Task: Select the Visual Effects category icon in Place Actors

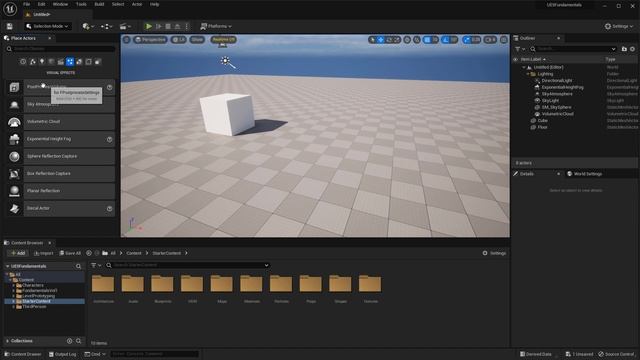Action: click(70, 62)
